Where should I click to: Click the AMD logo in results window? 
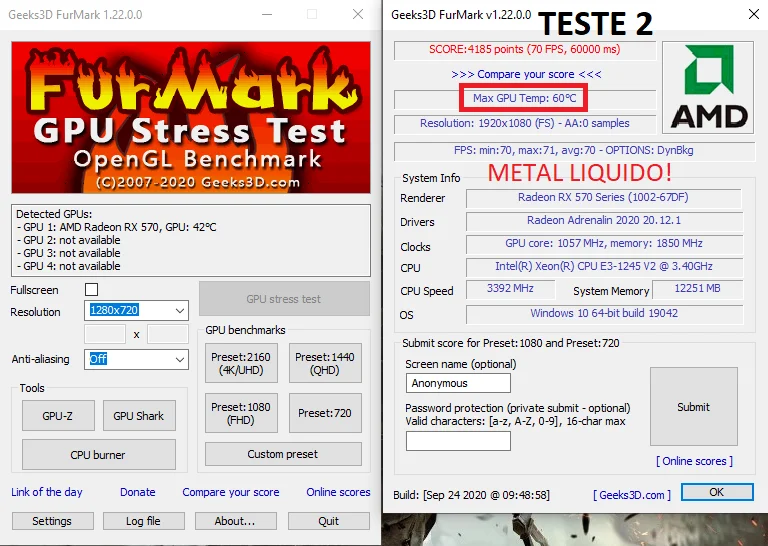[708, 87]
